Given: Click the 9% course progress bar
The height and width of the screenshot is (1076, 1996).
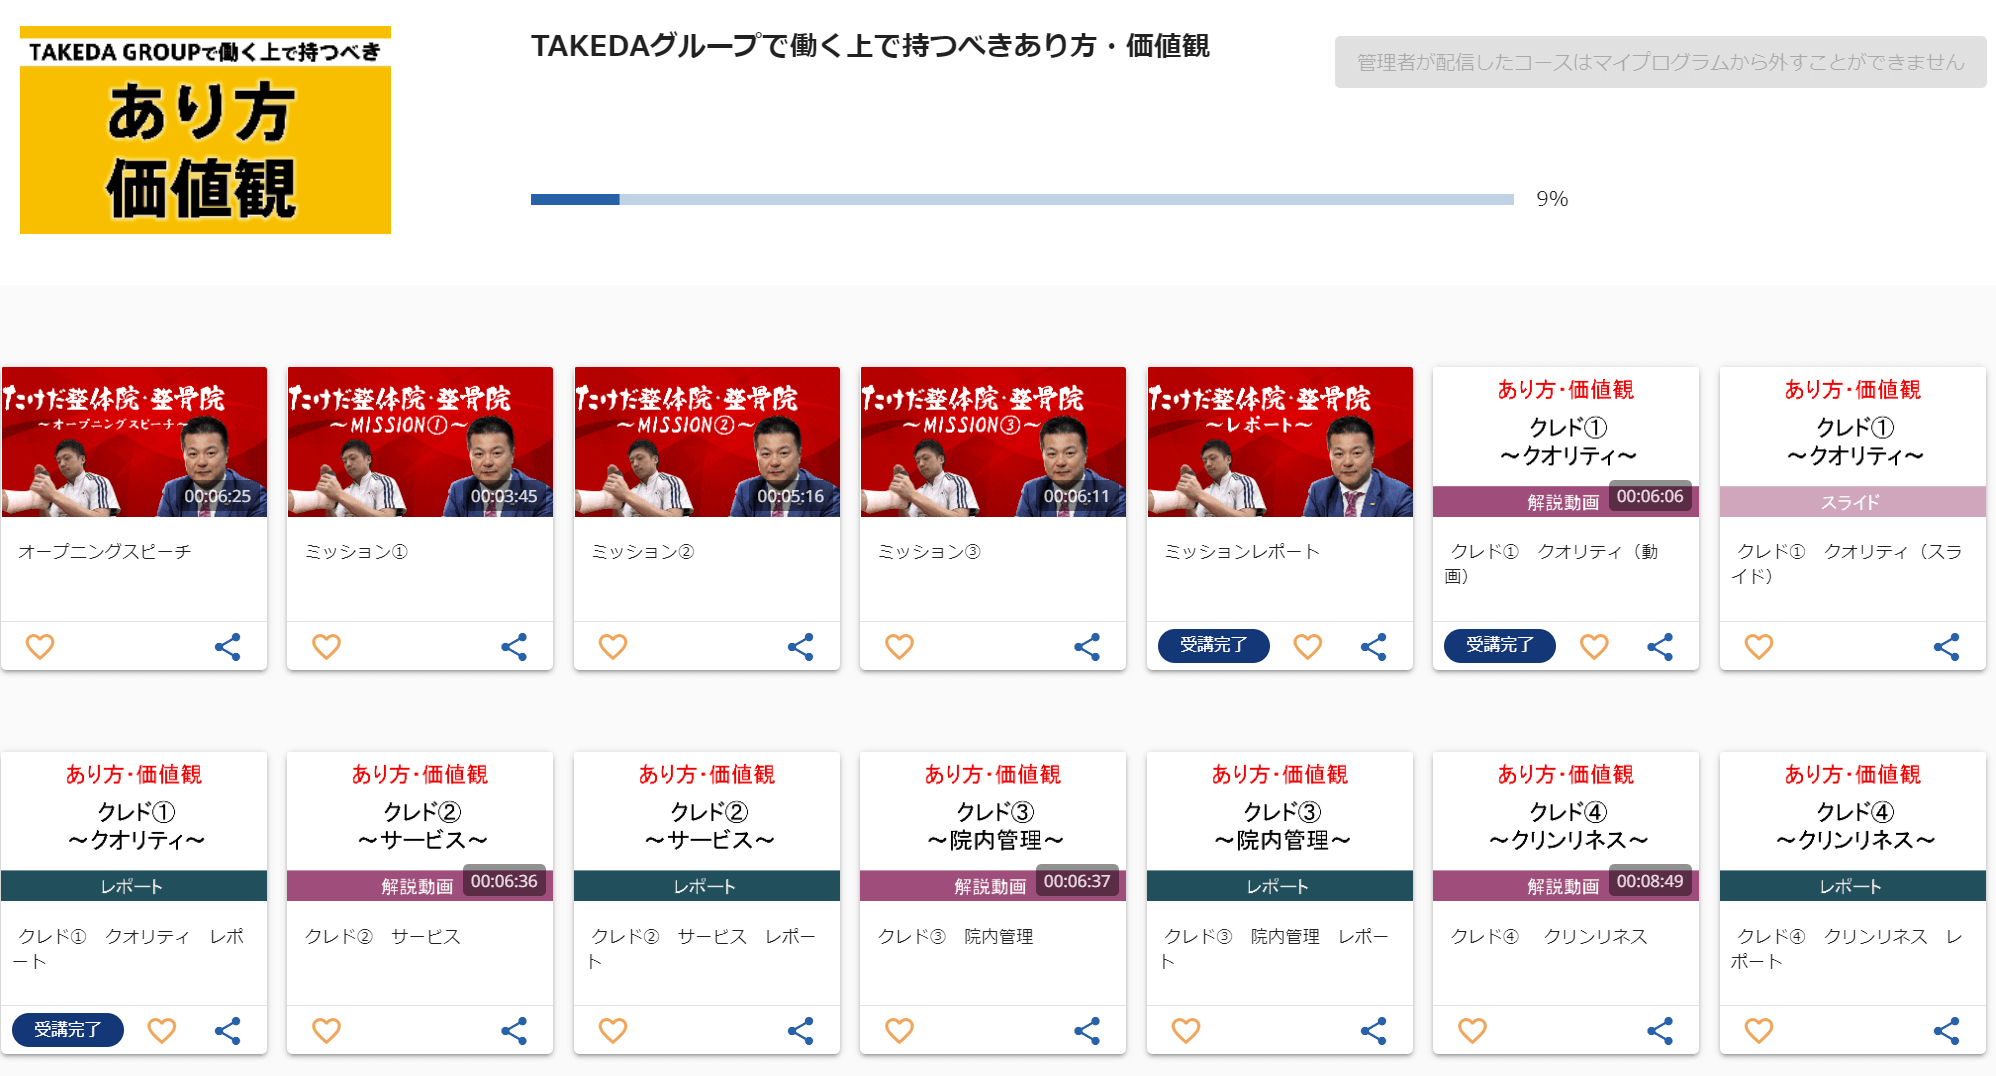Looking at the screenshot, I should [x=1022, y=199].
